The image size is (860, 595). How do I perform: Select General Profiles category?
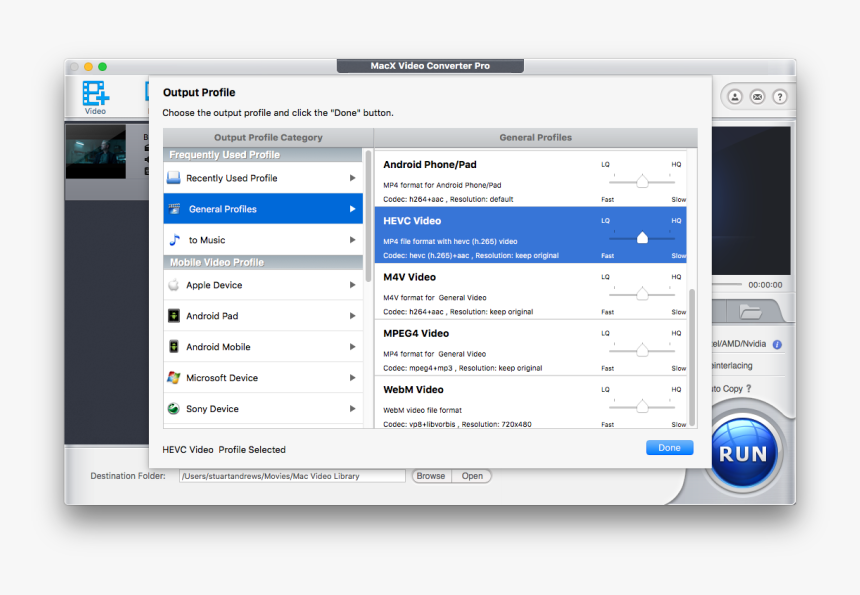coord(264,209)
